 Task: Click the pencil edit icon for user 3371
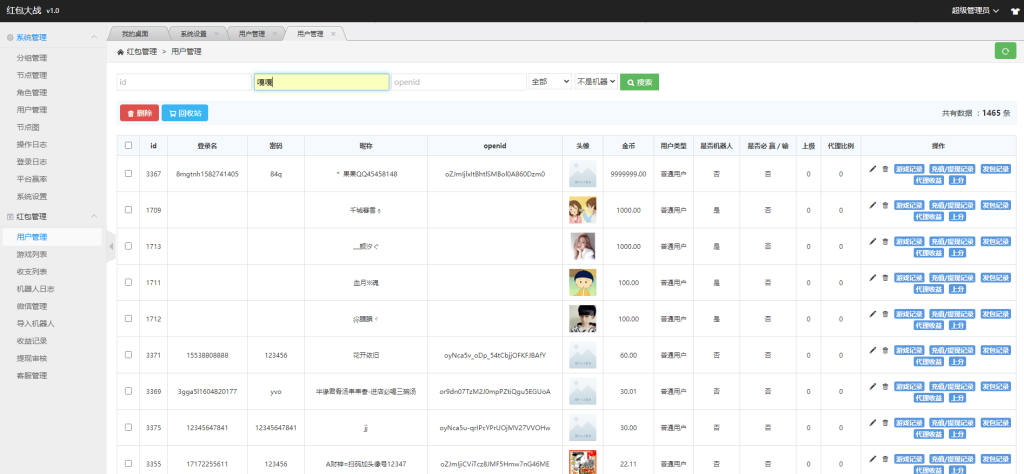(x=872, y=350)
